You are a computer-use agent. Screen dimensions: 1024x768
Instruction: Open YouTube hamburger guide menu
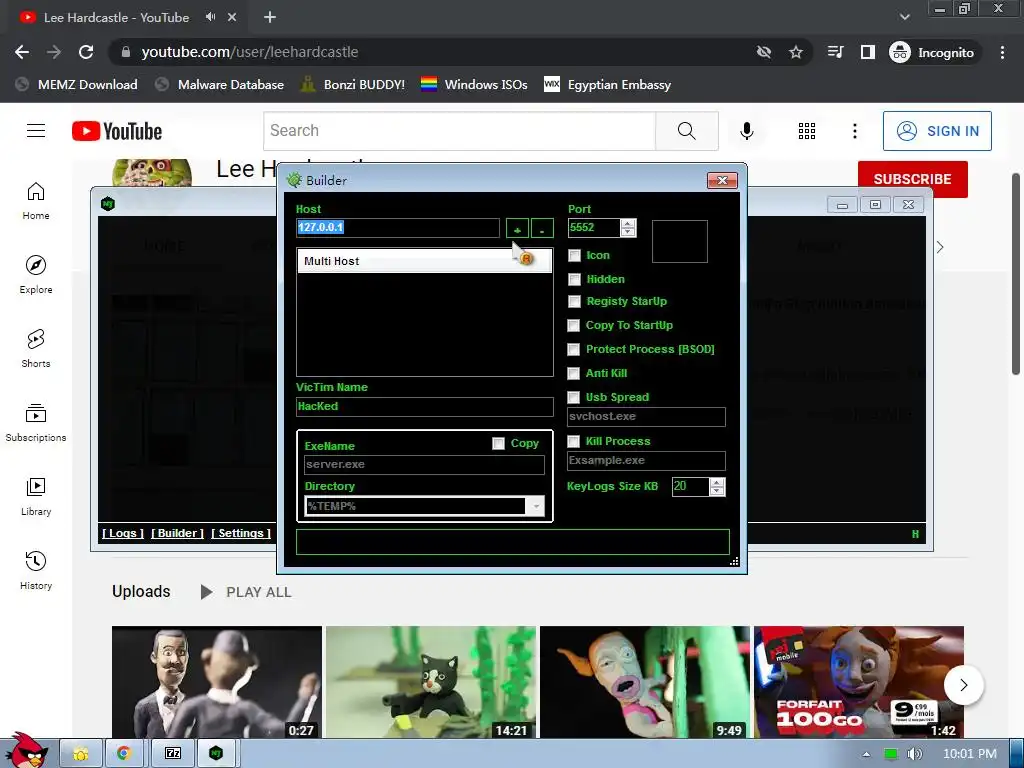[x=36, y=131]
